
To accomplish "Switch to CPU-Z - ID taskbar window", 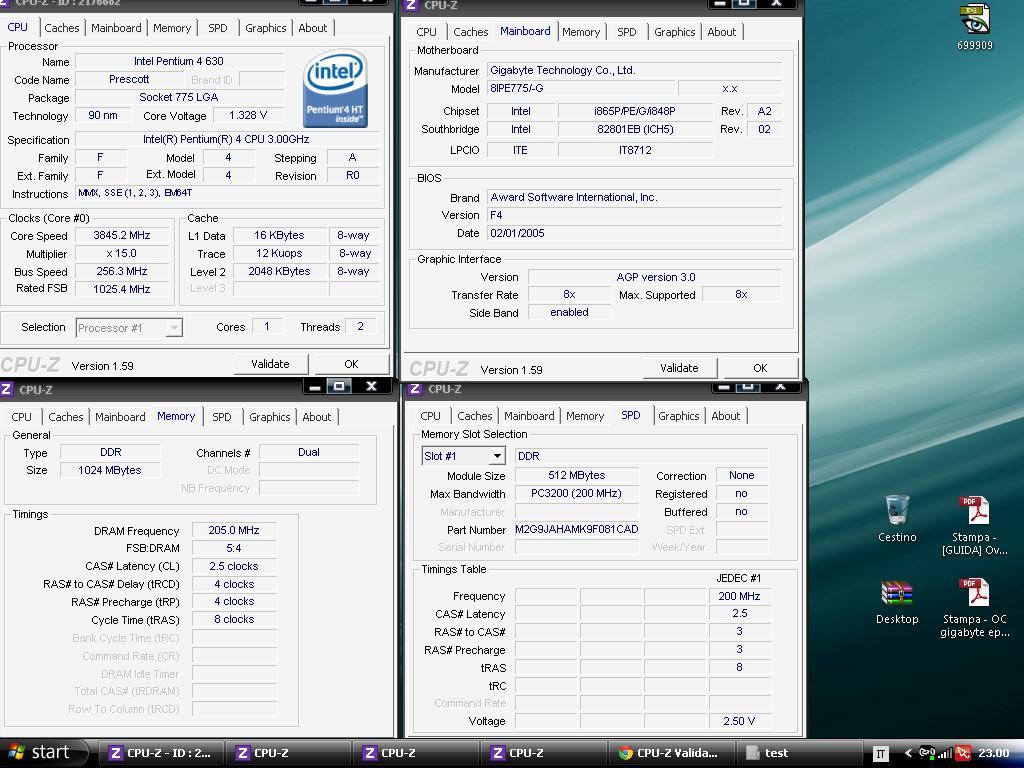I will point(161,753).
